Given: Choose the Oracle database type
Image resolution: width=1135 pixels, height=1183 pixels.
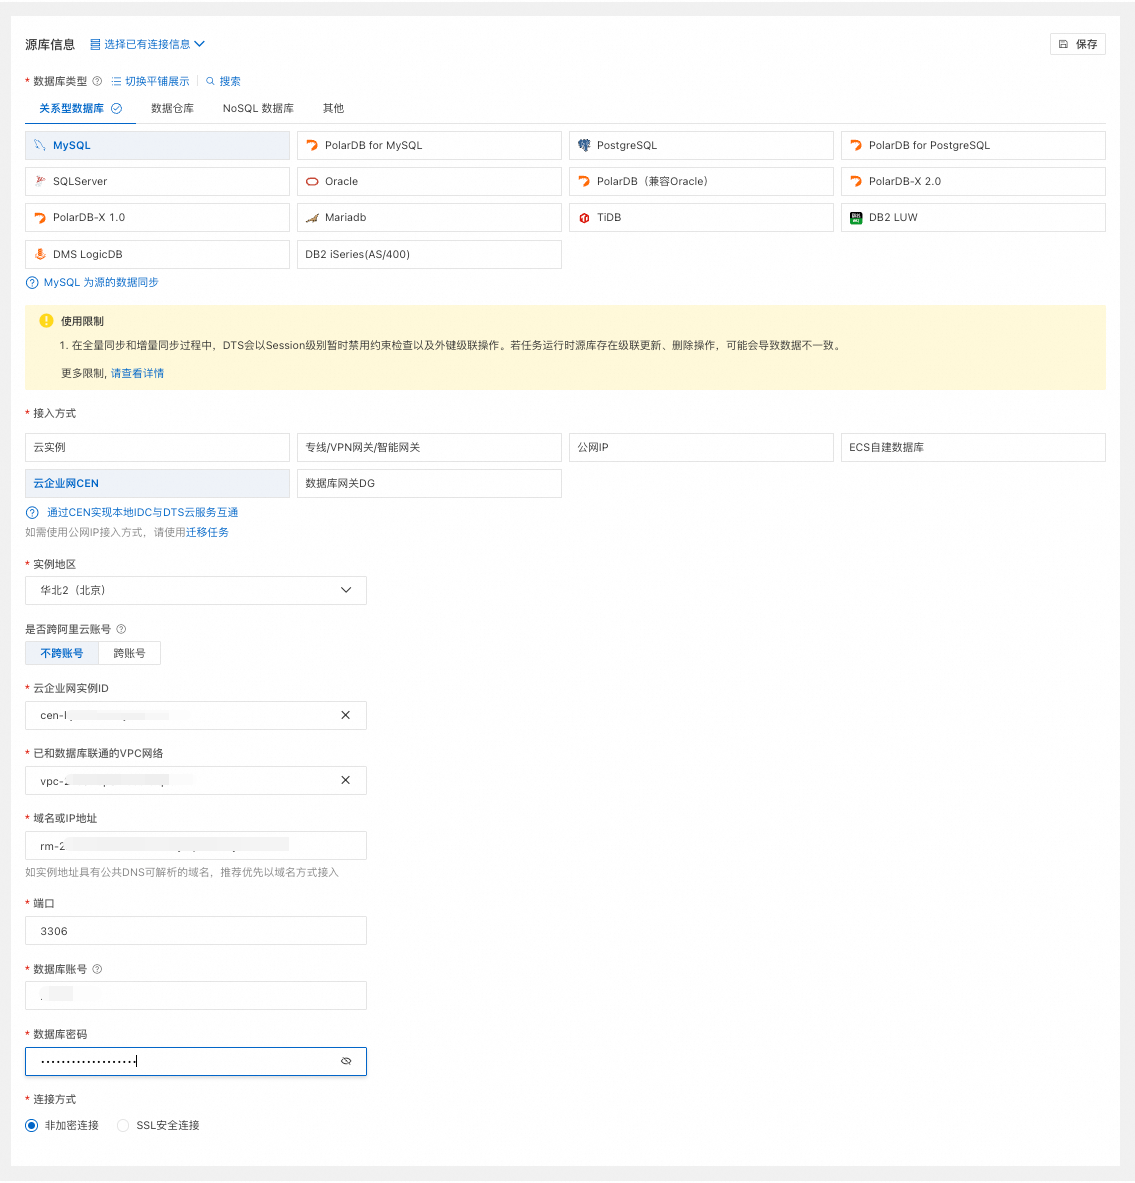Looking at the screenshot, I should click(x=429, y=182).
